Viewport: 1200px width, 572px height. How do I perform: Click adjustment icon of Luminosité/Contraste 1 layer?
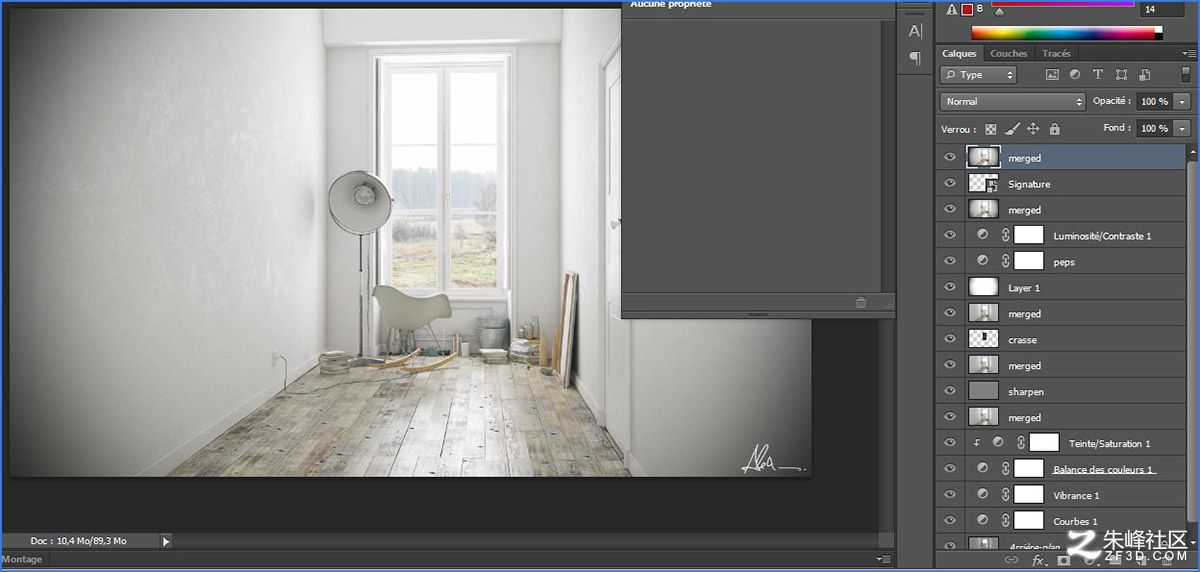982,235
